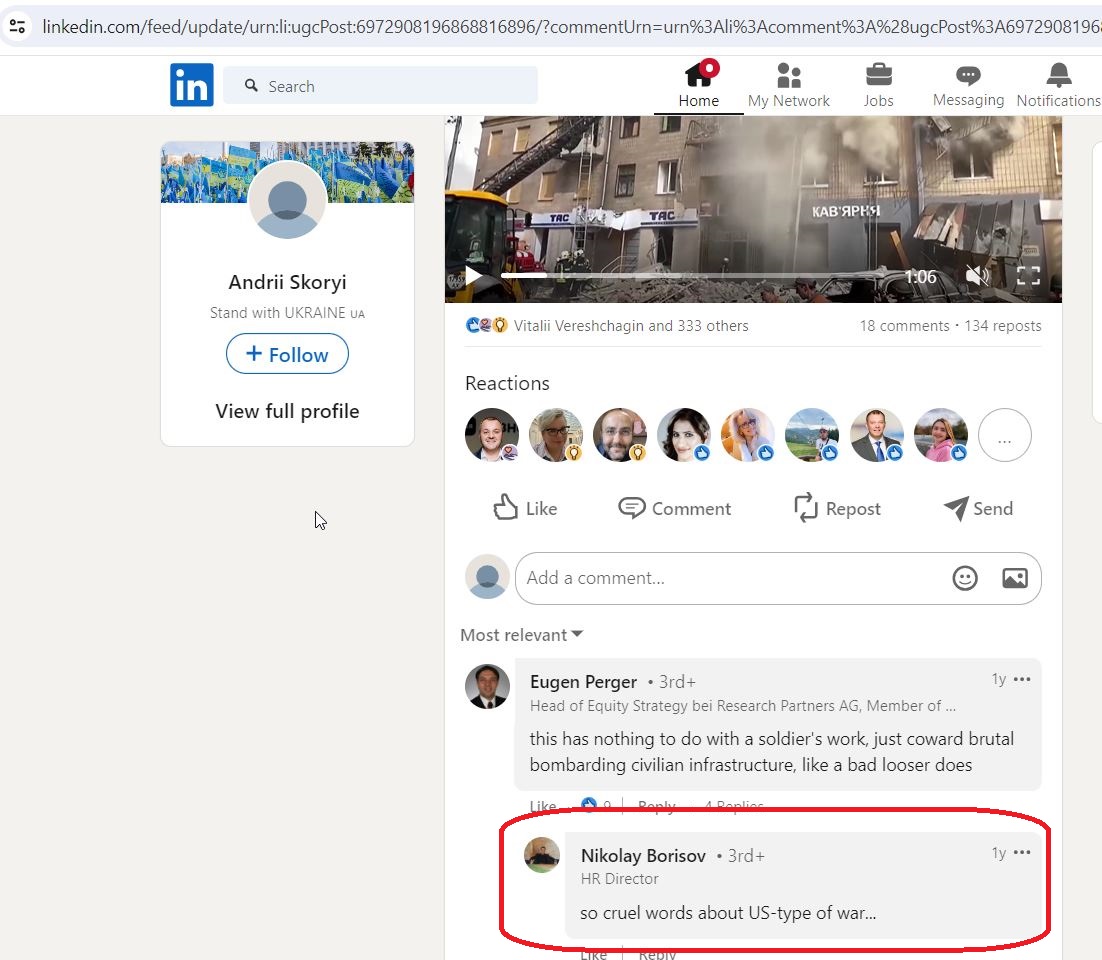Image resolution: width=1102 pixels, height=960 pixels.
Task: Follow Andrii Skoryi
Action: 287,353
